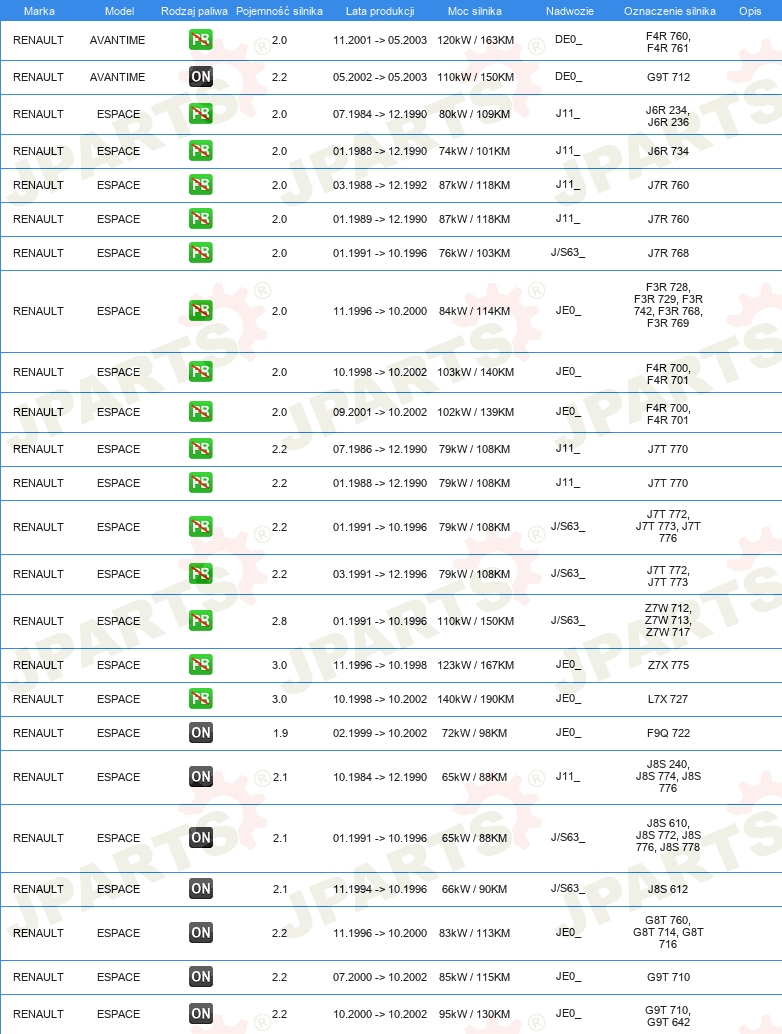Select the J7R 768 engine code
The width and height of the screenshot is (782, 1034).
669,253
